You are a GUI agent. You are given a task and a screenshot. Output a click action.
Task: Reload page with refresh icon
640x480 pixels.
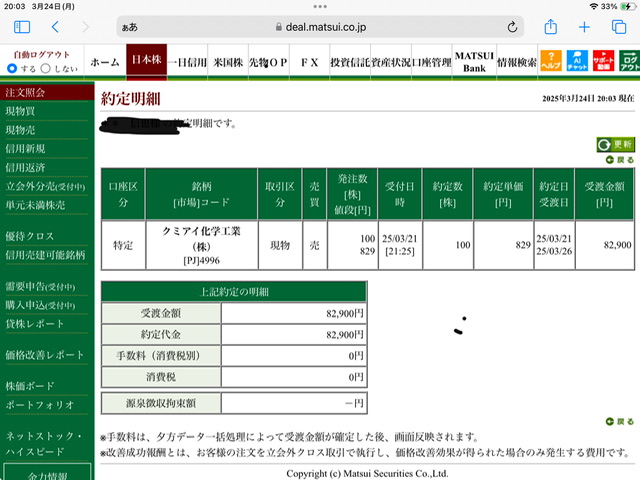click(x=512, y=27)
